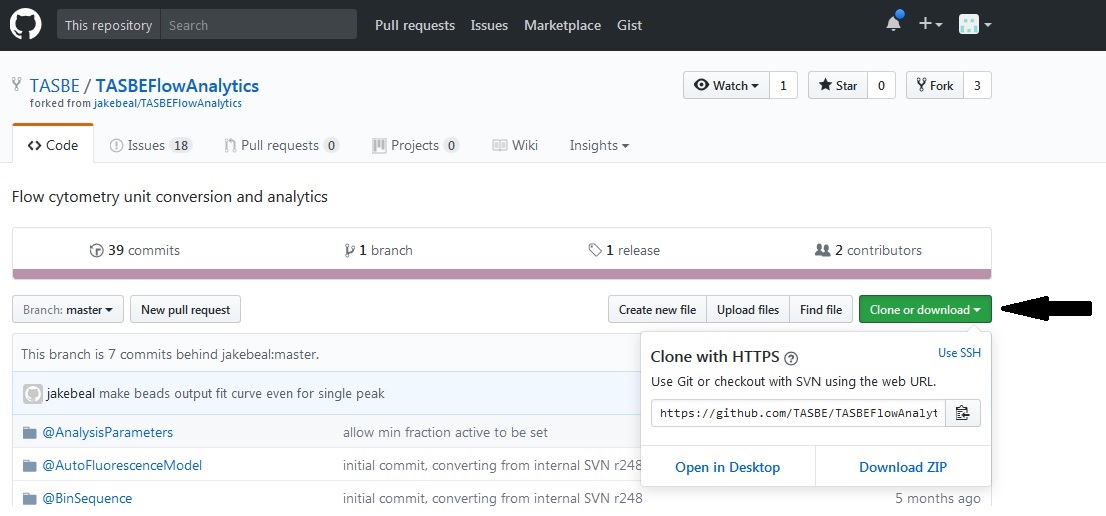This screenshot has height=516, width=1106.
Task: Open the plus create-new menu
Action: click(x=930, y=24)
